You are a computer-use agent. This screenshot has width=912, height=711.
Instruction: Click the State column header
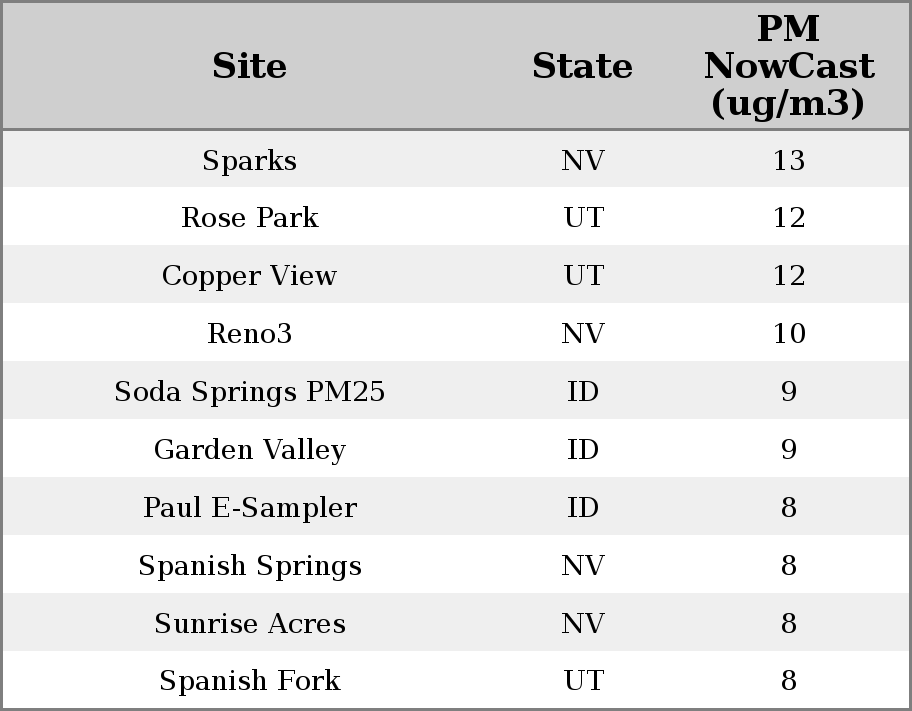[582, 66]
